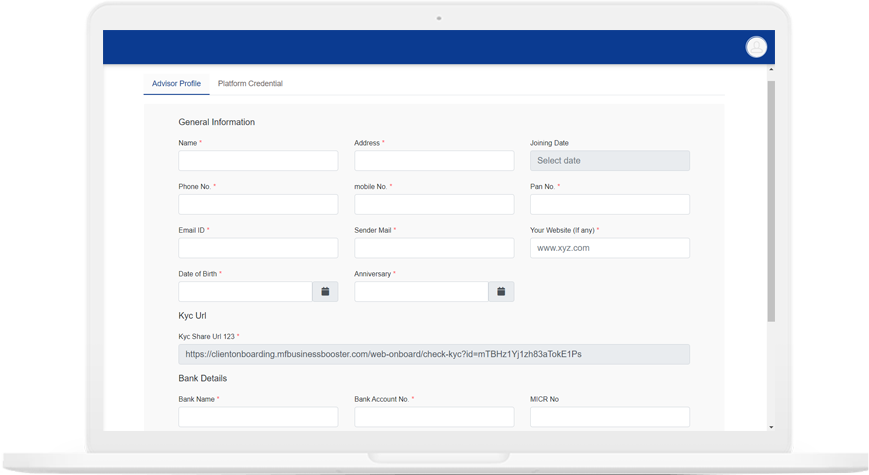The width and height of the screenshot is (869, 475).
Task: Click the user profile avatar icon
Action: point(756,47)
